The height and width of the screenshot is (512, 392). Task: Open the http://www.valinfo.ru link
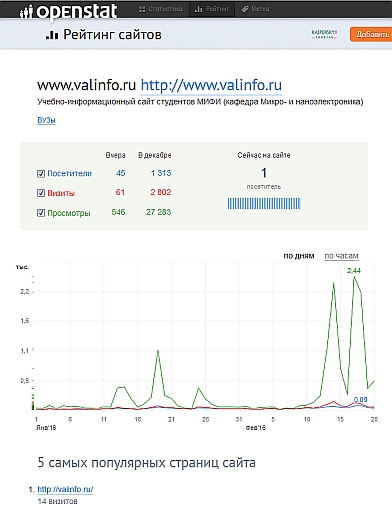point(211,85)
